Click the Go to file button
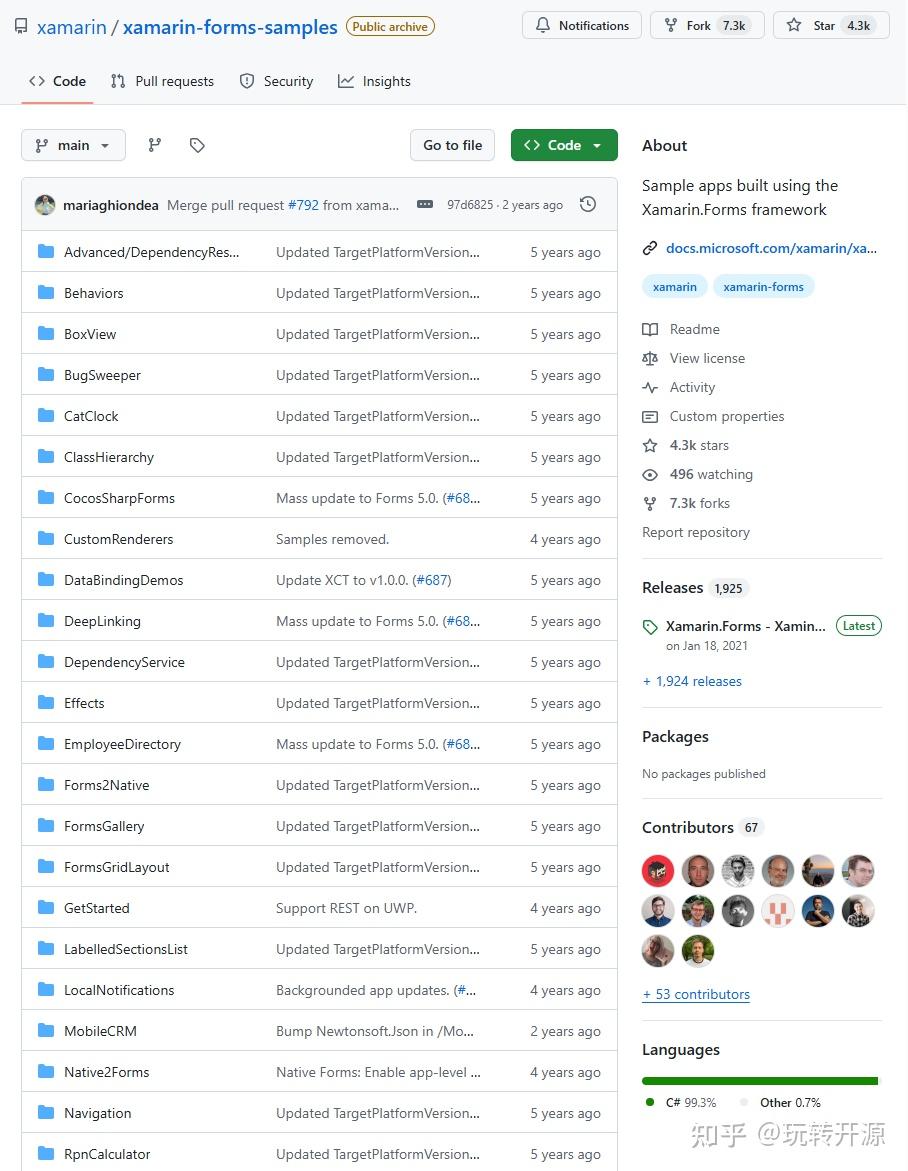 [452, 145]
